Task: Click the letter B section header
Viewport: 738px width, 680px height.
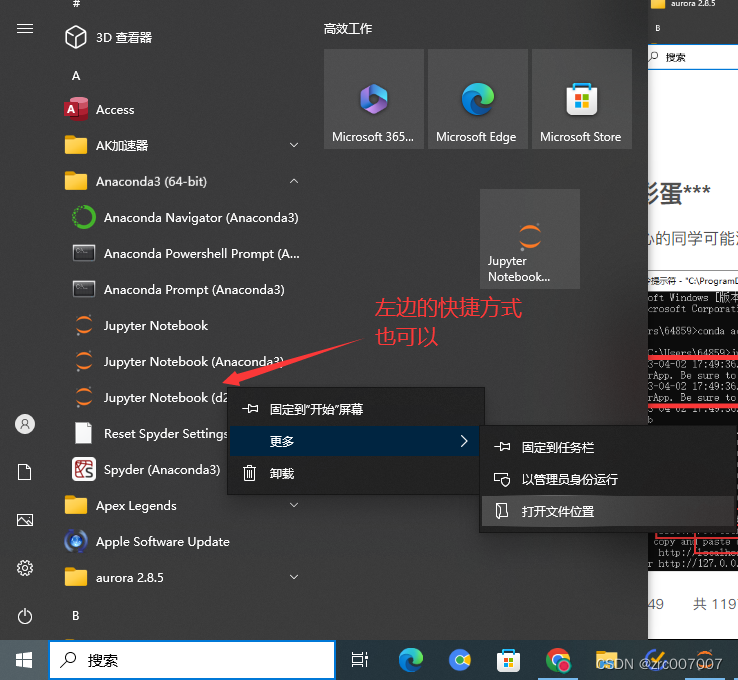Action: [76, 616]
